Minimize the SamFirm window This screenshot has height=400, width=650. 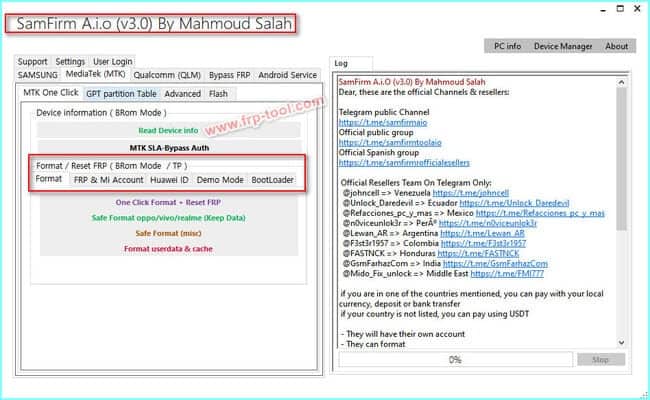(x=604, y=9)
